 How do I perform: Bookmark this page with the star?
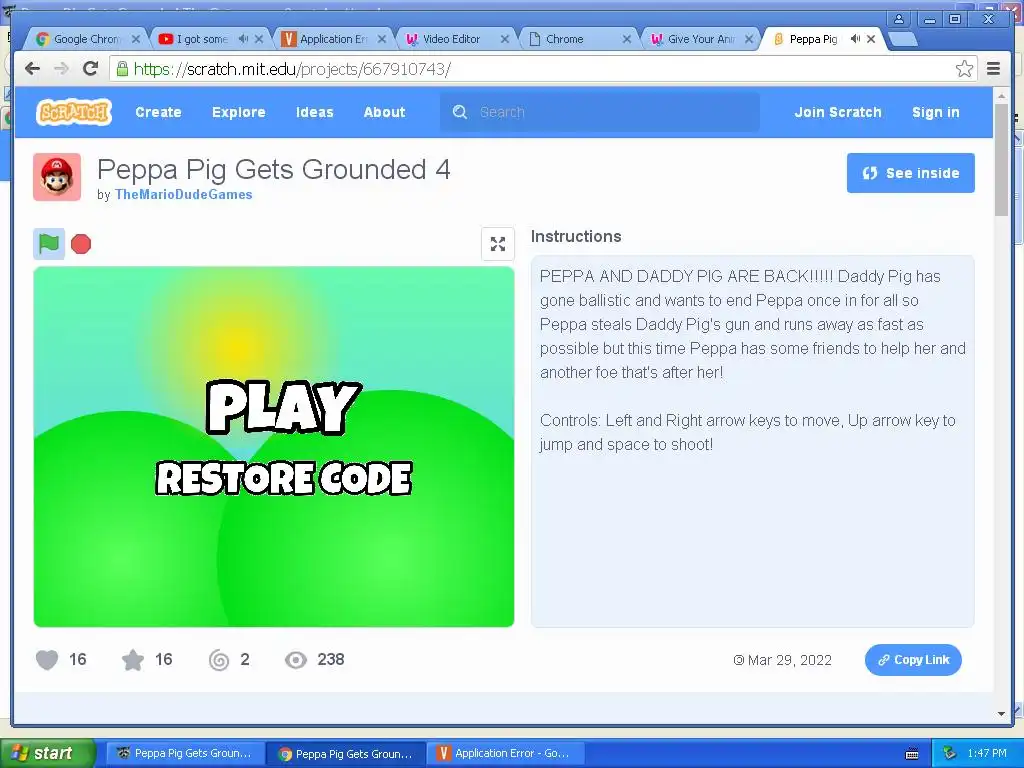964,69
